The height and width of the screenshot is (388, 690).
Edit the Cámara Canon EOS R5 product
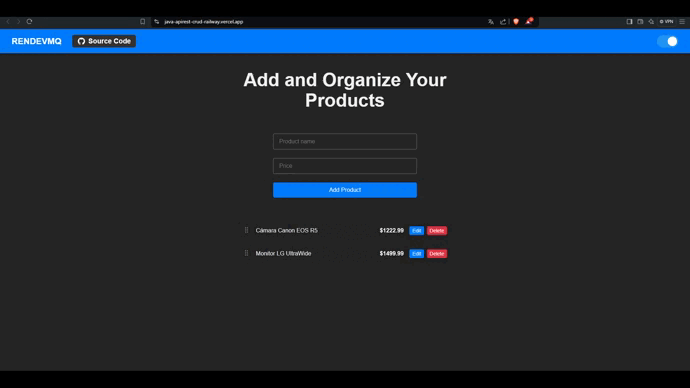coord(416,231)
